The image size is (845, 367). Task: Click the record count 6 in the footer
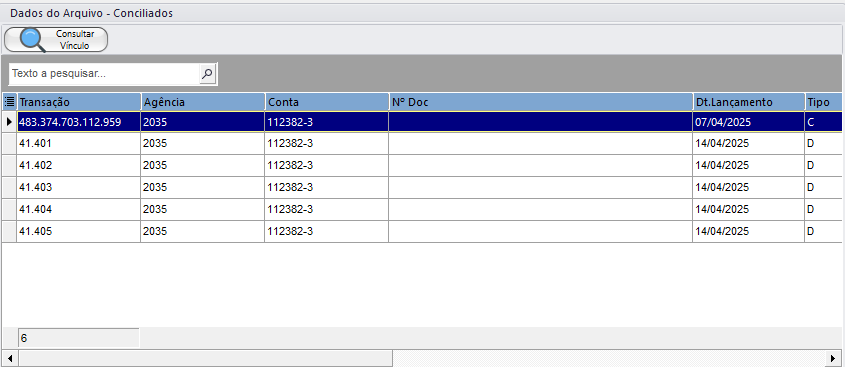tap(79, 338)
